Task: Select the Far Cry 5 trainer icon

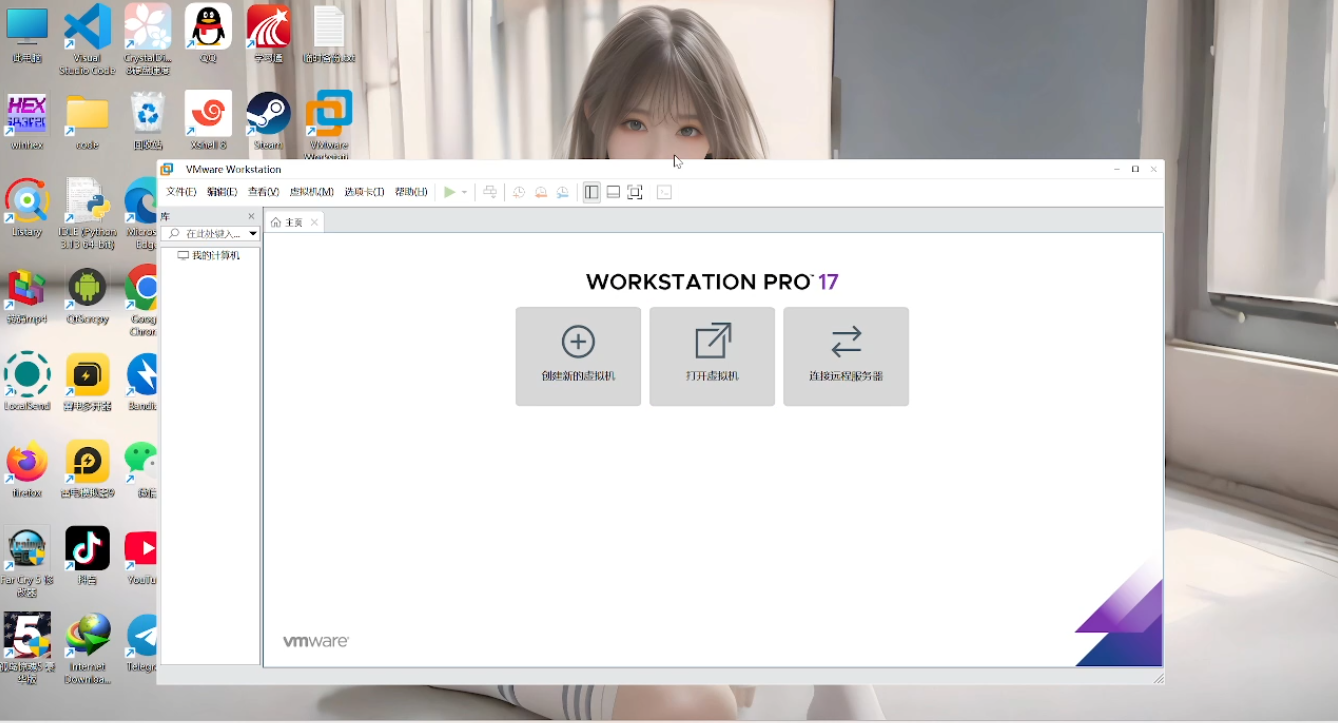Action: click(x=27, y=561)
